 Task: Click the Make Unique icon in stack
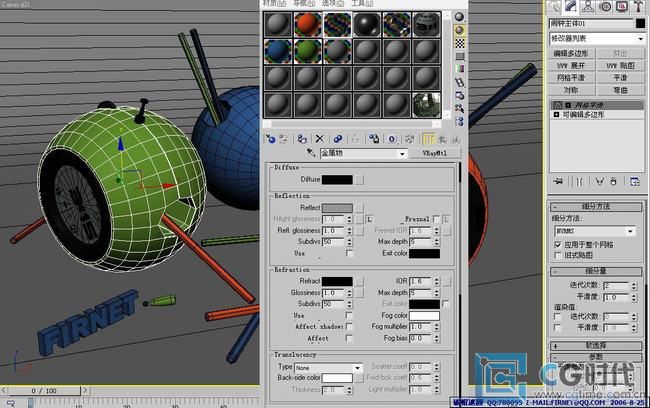[x=599, y=181]
